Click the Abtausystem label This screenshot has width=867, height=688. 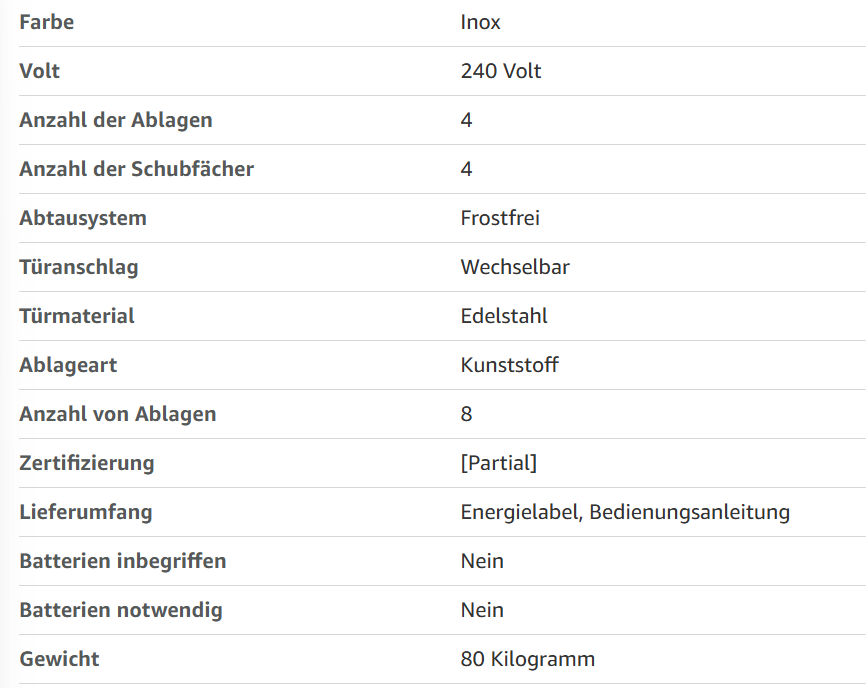(x=83, y=218)
